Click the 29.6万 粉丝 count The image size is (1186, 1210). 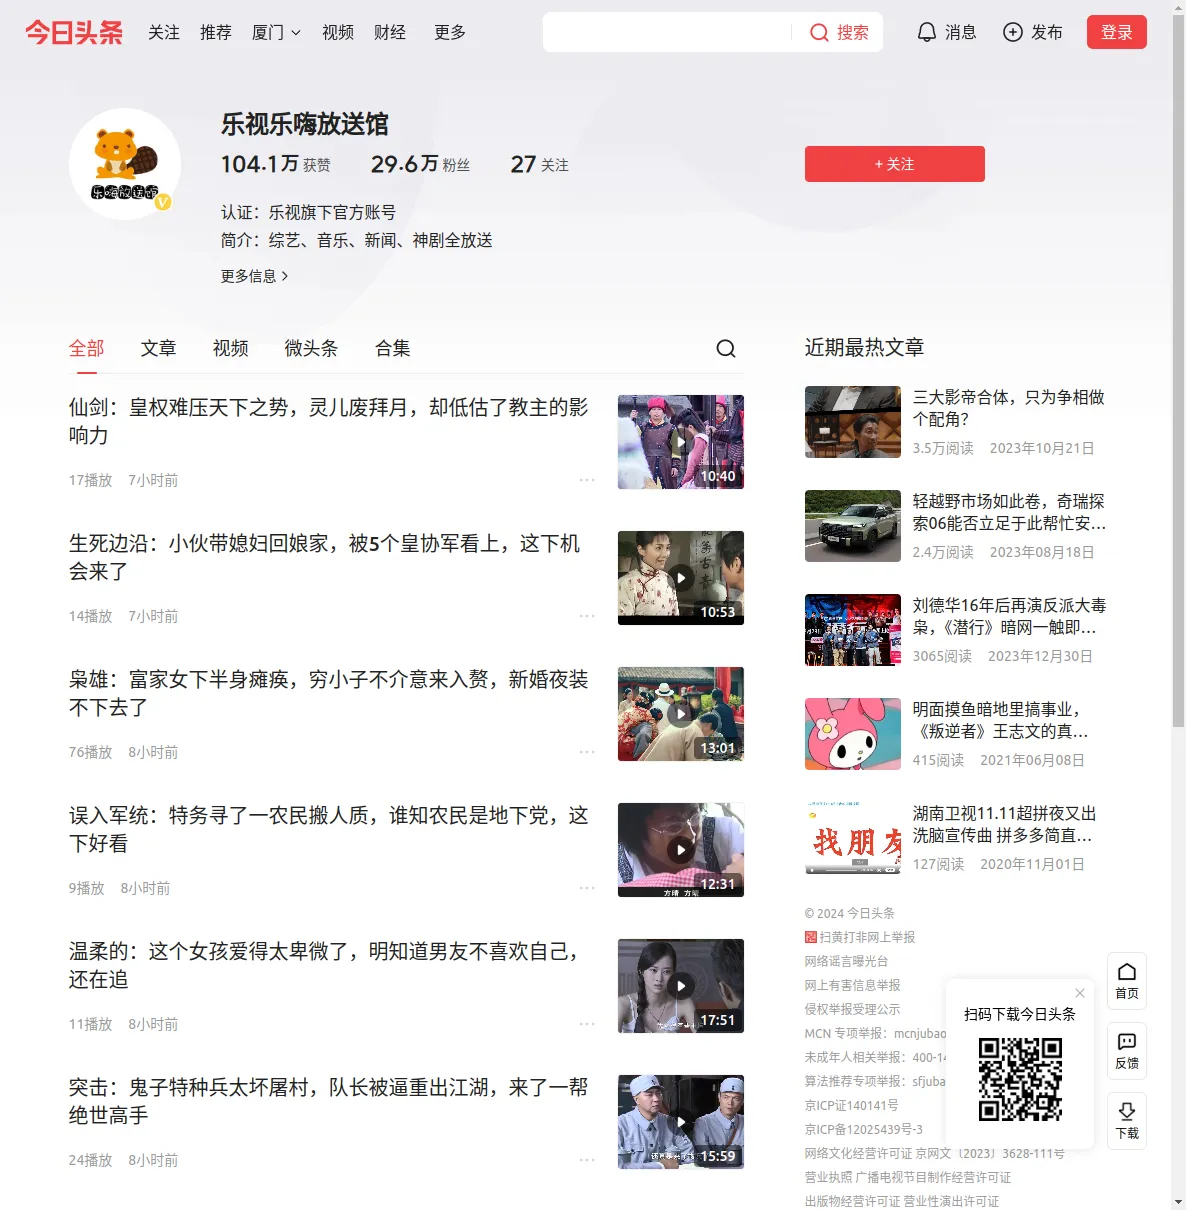[420, 164]
